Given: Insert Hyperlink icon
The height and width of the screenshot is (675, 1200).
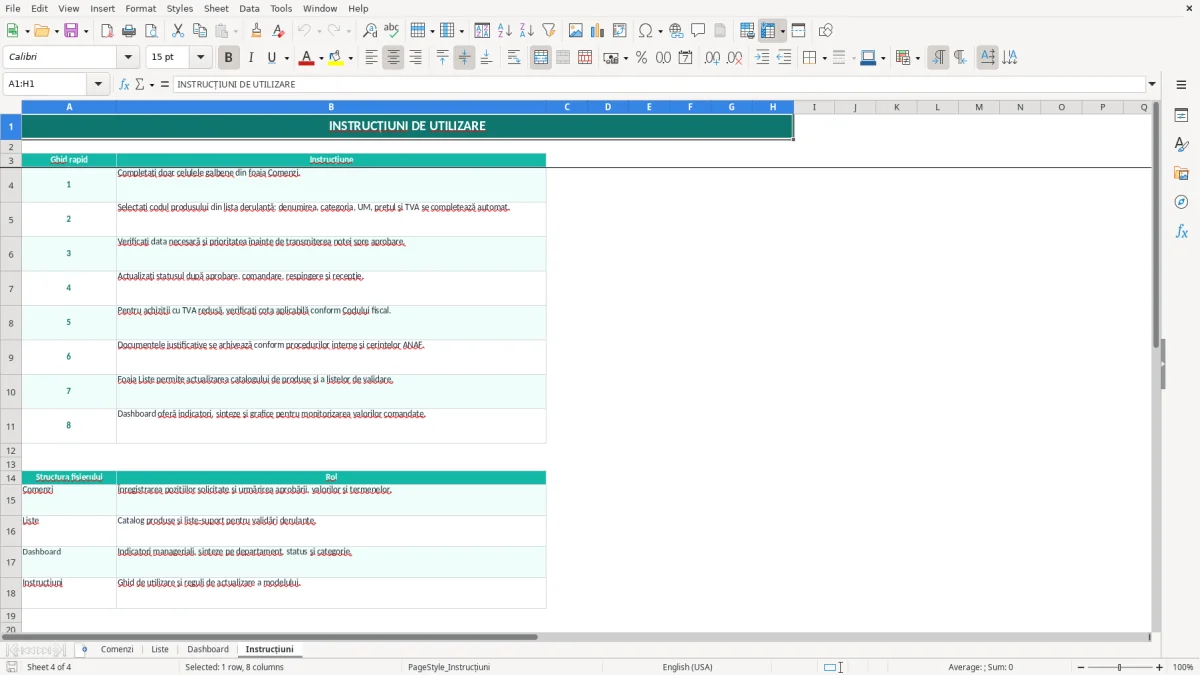Looking at the screenshot, I should pyautogui.click(x=676, y=30).
